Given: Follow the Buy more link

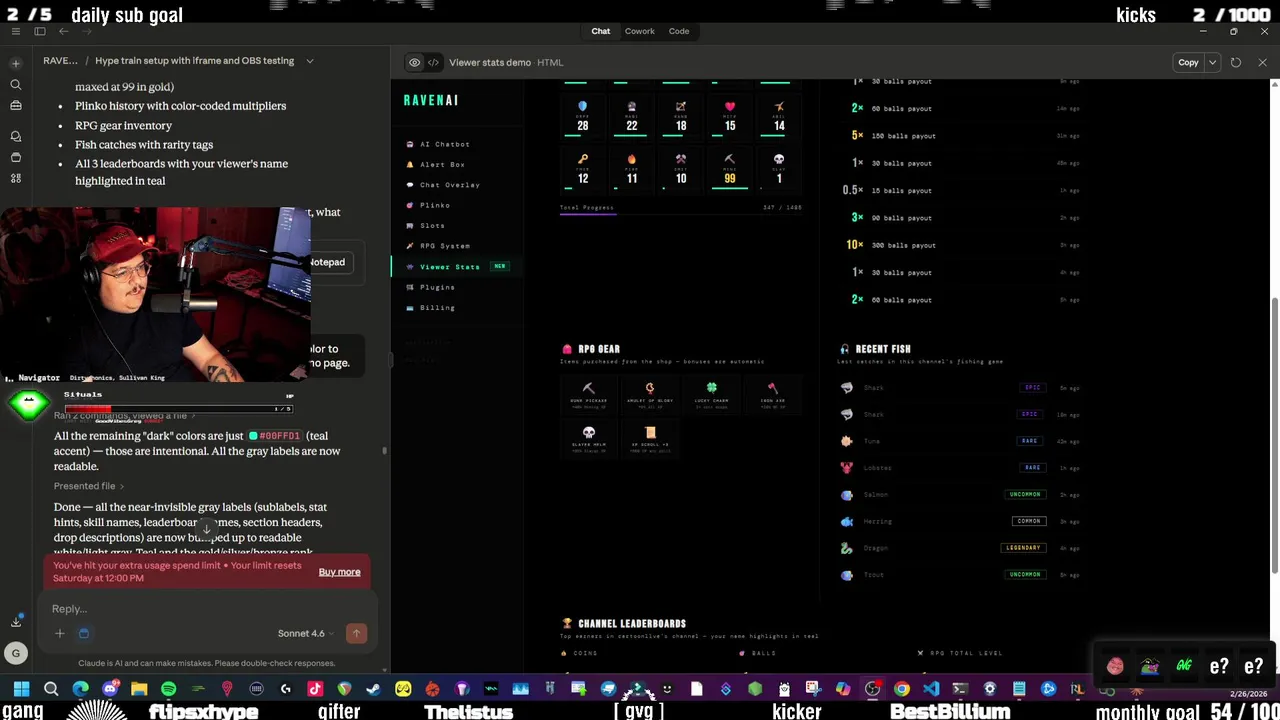Looking at the screenshot, I should [x=339, y=572].
